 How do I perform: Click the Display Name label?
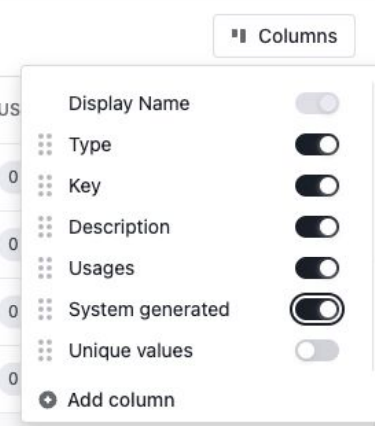pyautogui.click(x=129, y=104)
